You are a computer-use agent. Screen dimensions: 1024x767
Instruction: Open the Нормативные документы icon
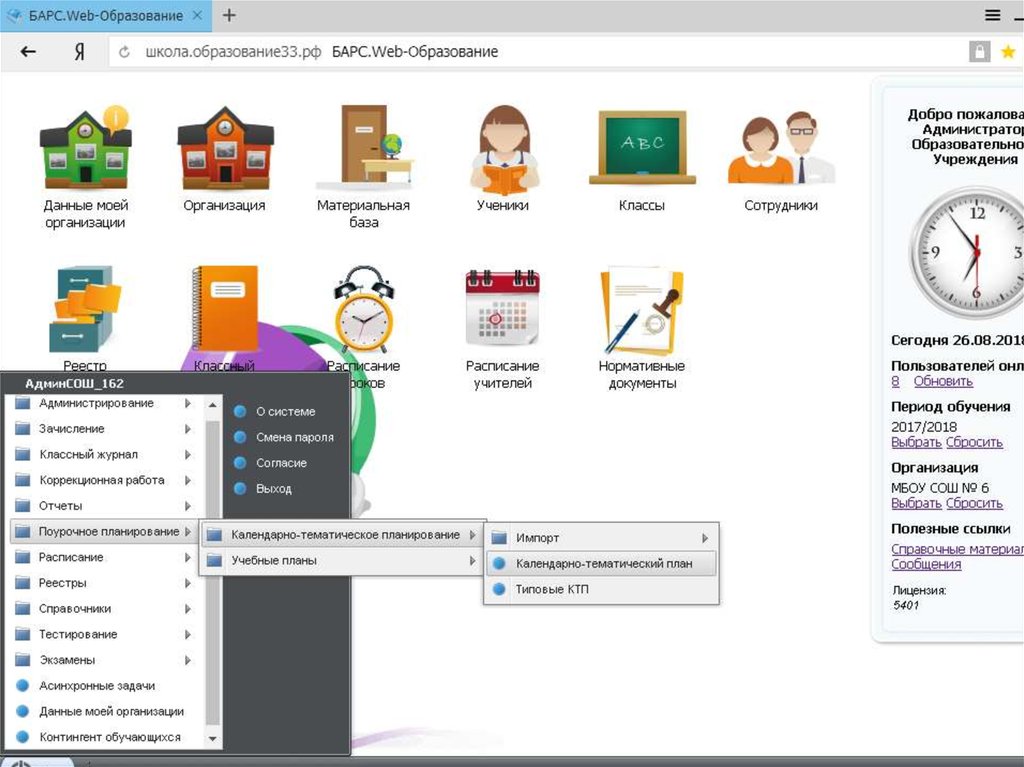point(641,310)
